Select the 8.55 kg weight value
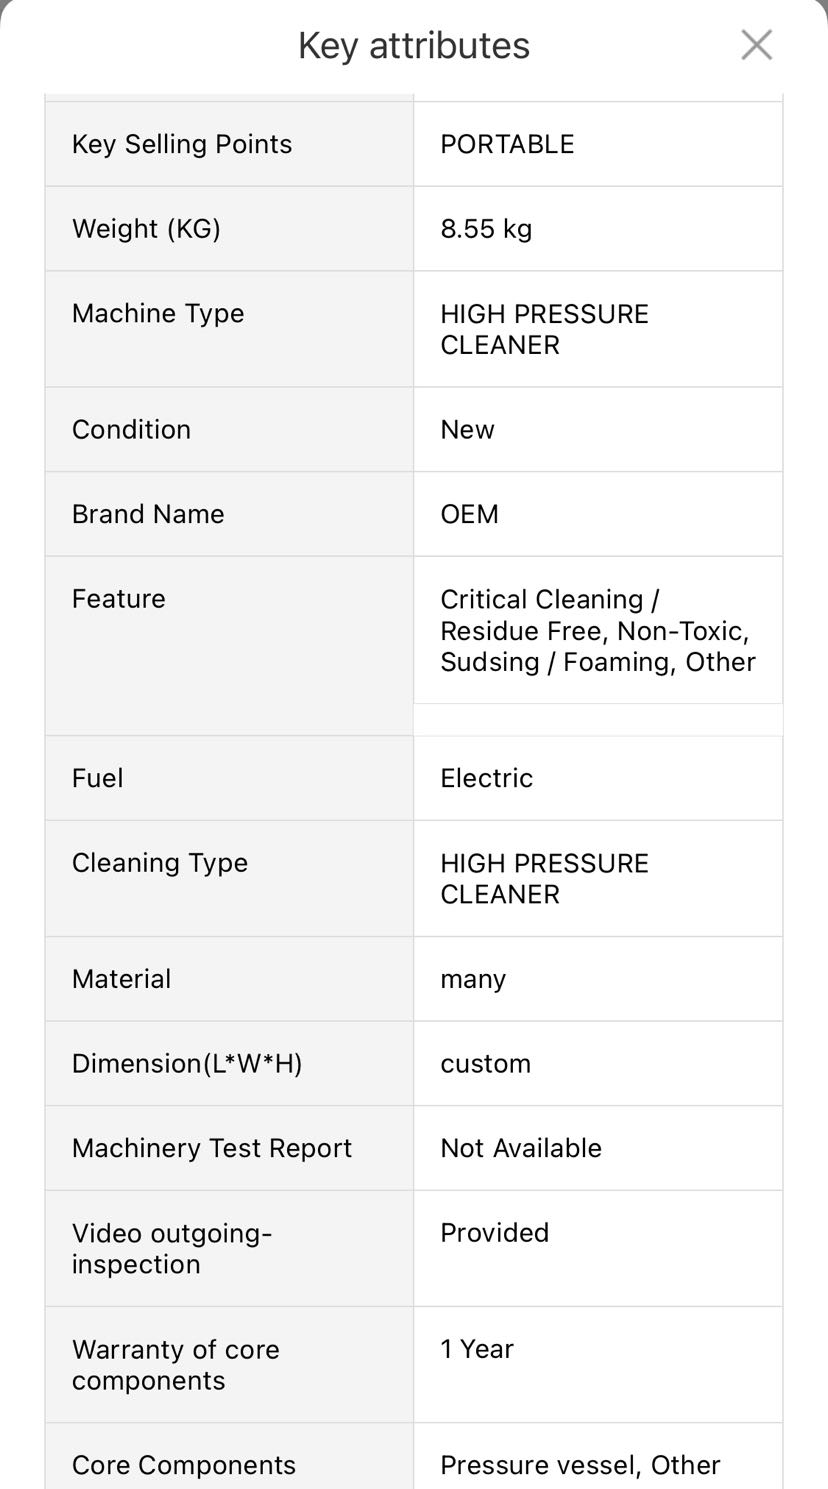The height and width of the screenshot is (1489, 828). coord(486,229)
